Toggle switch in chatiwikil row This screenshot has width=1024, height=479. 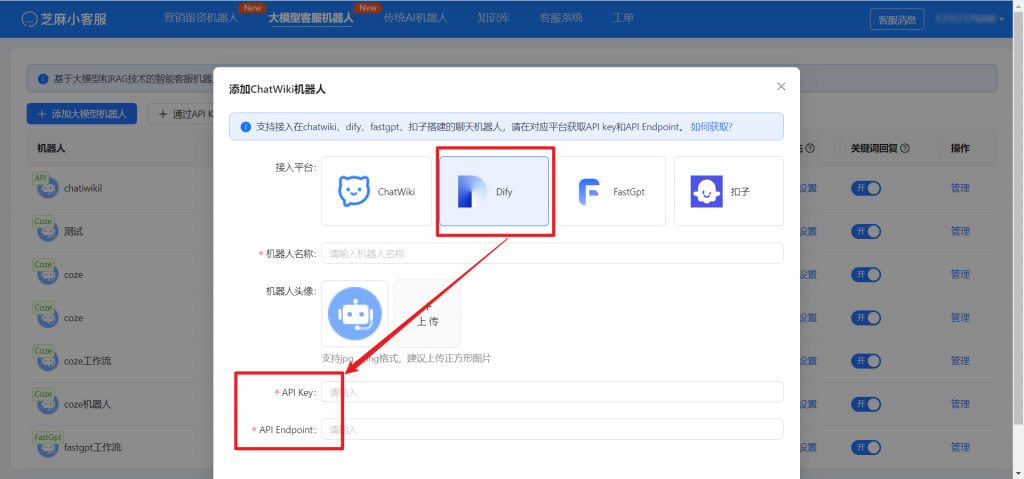[x=866, y=188]
